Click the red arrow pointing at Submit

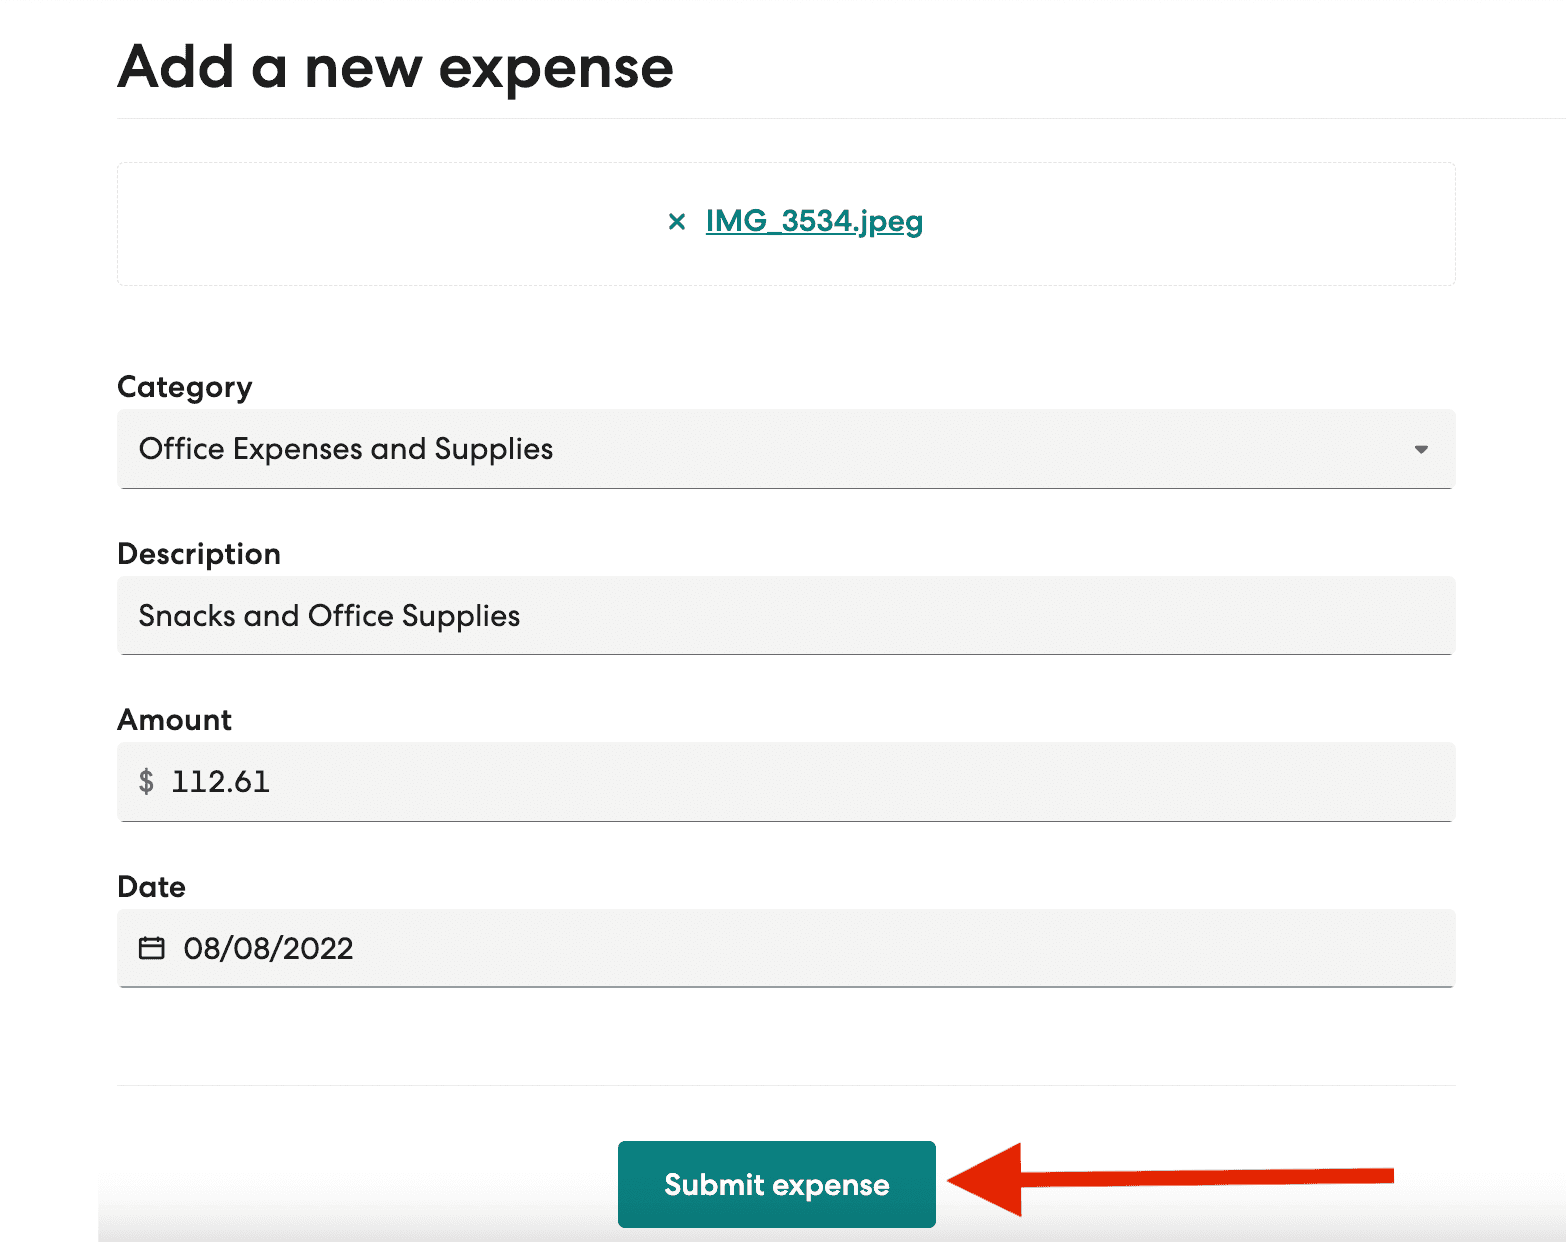pos(1170,1179)
